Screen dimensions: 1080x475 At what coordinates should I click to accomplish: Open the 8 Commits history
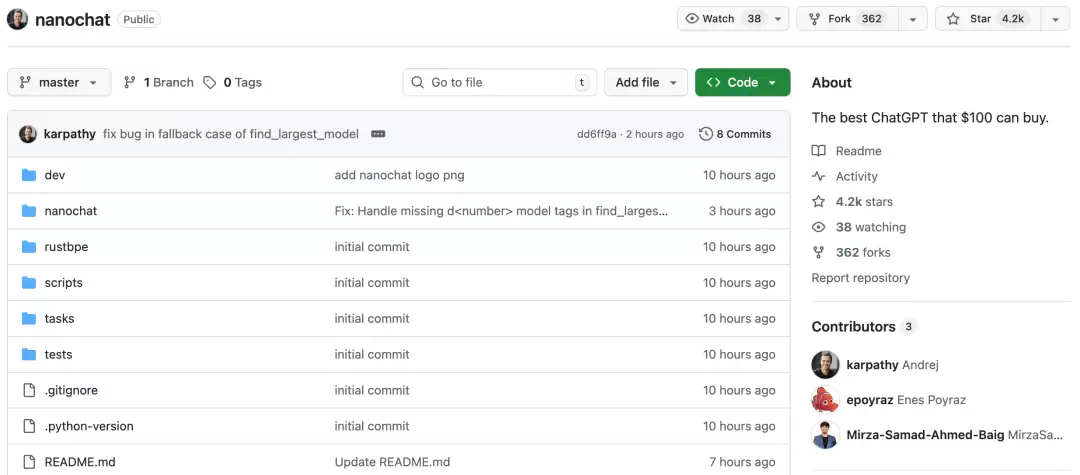pyautogui.click(x=735, y=134)
